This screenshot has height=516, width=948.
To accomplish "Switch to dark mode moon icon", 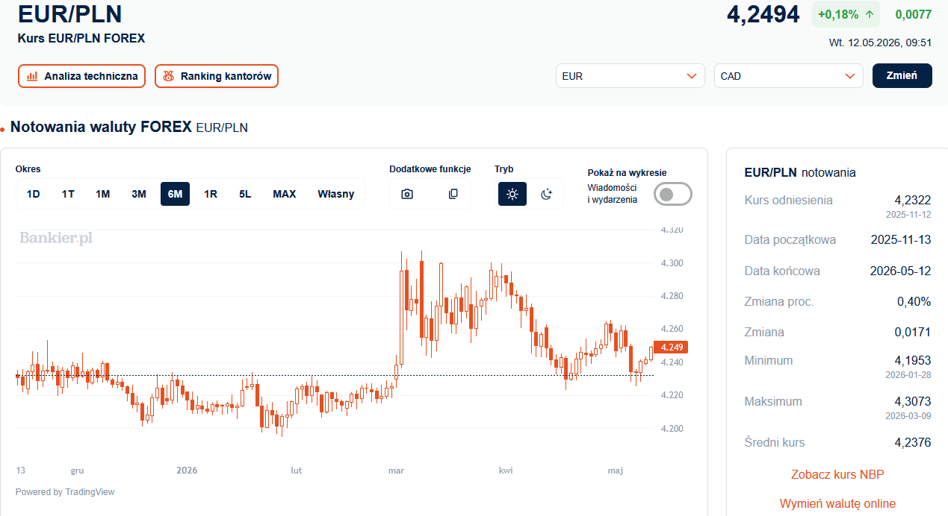I will (546, 194).
